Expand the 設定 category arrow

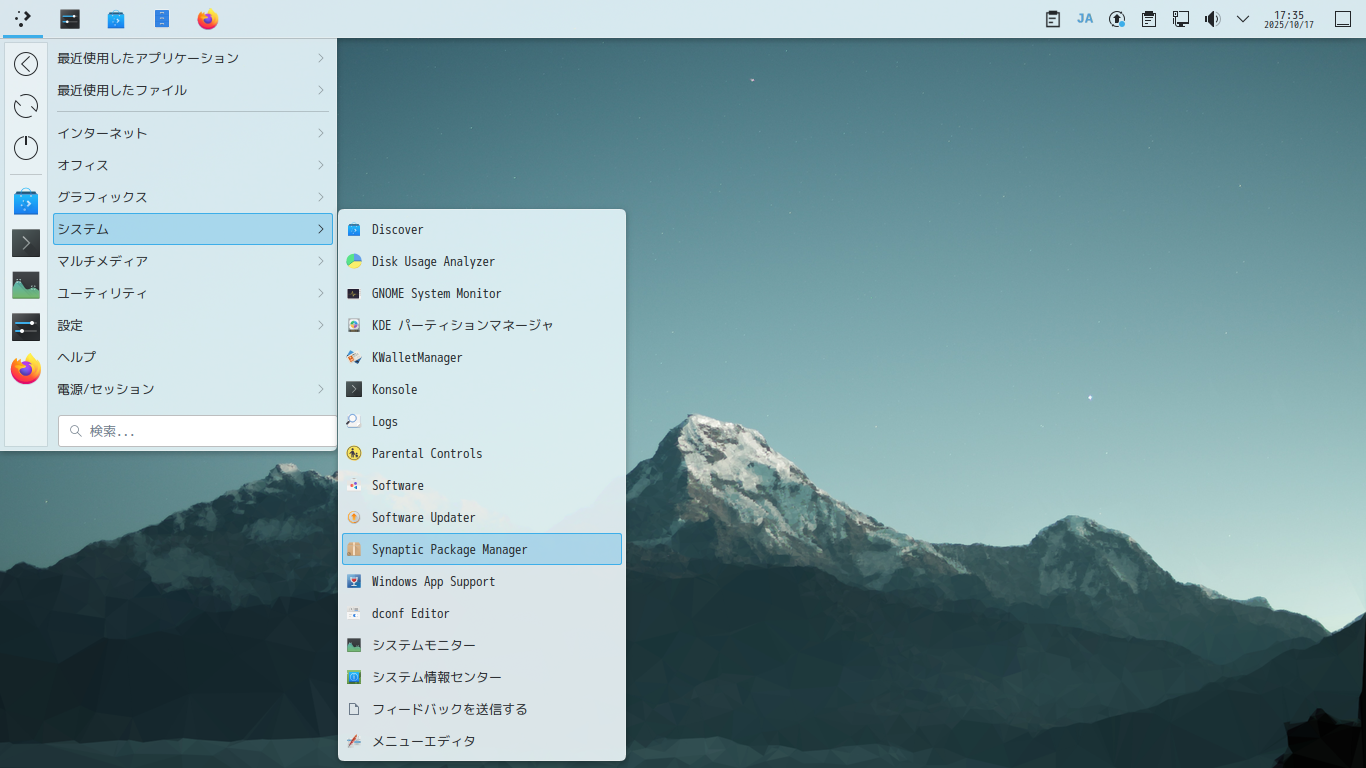point(321,325)
